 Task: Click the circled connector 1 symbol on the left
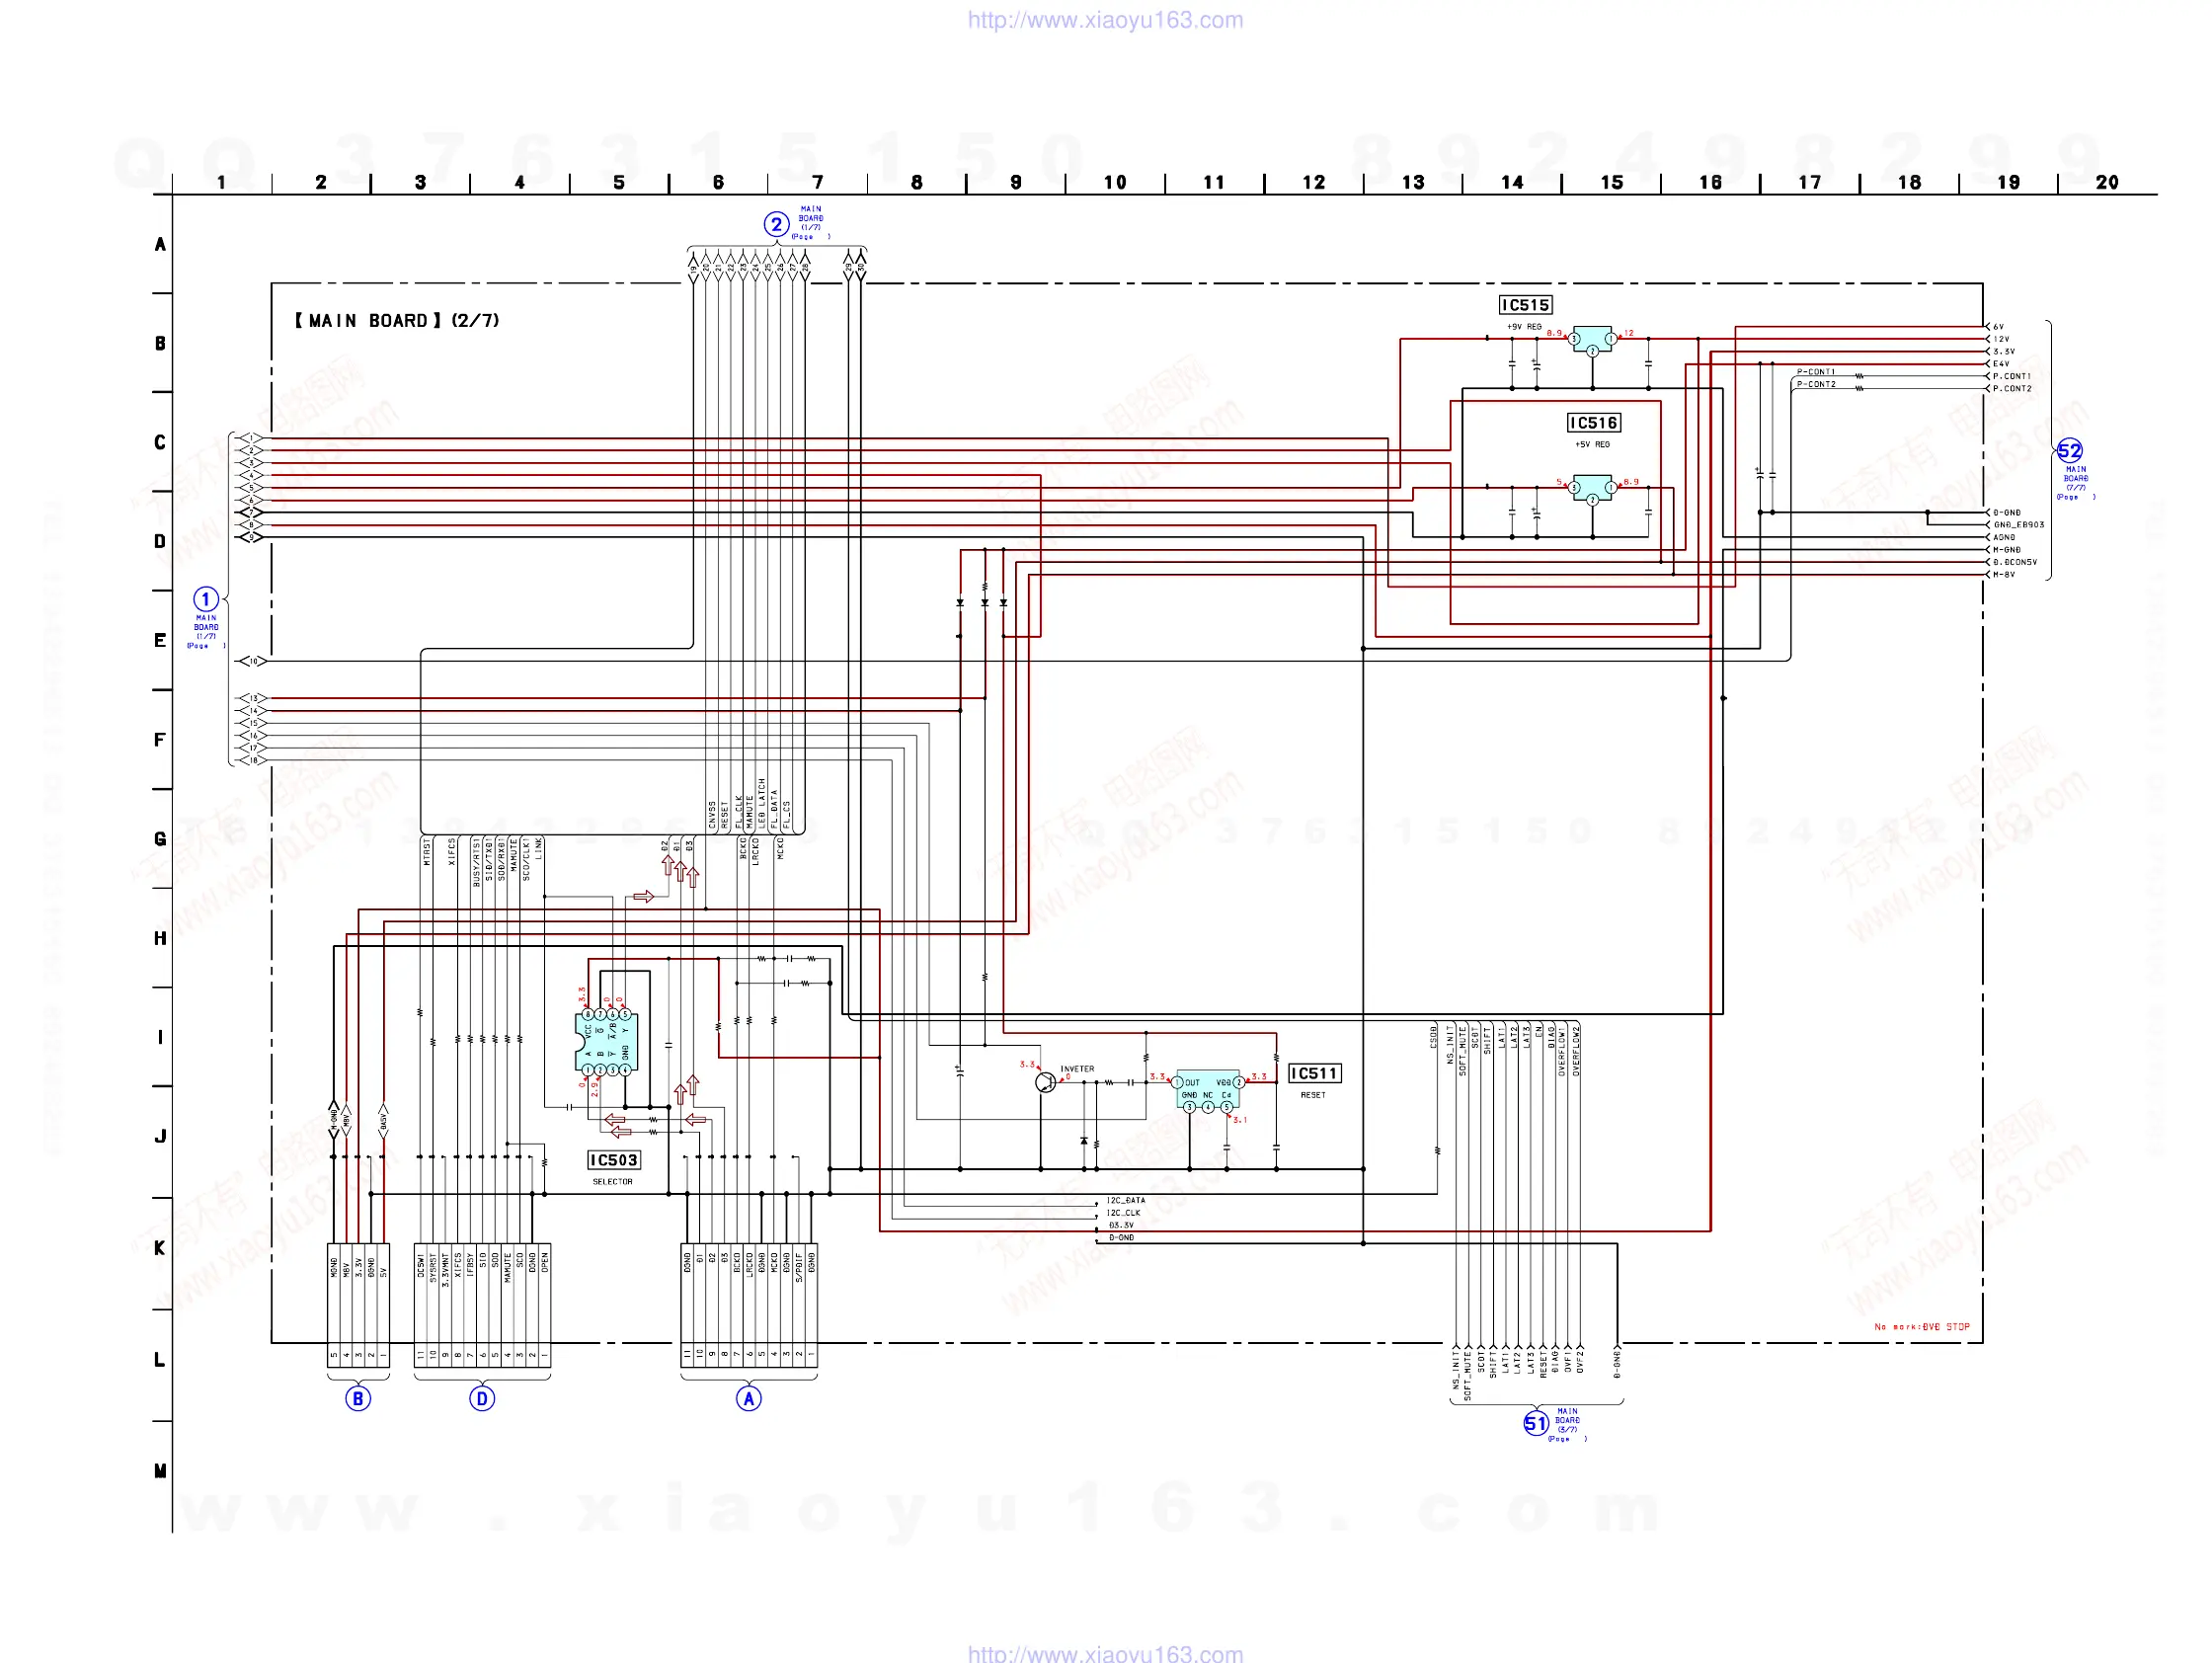[x=205, y=599]
